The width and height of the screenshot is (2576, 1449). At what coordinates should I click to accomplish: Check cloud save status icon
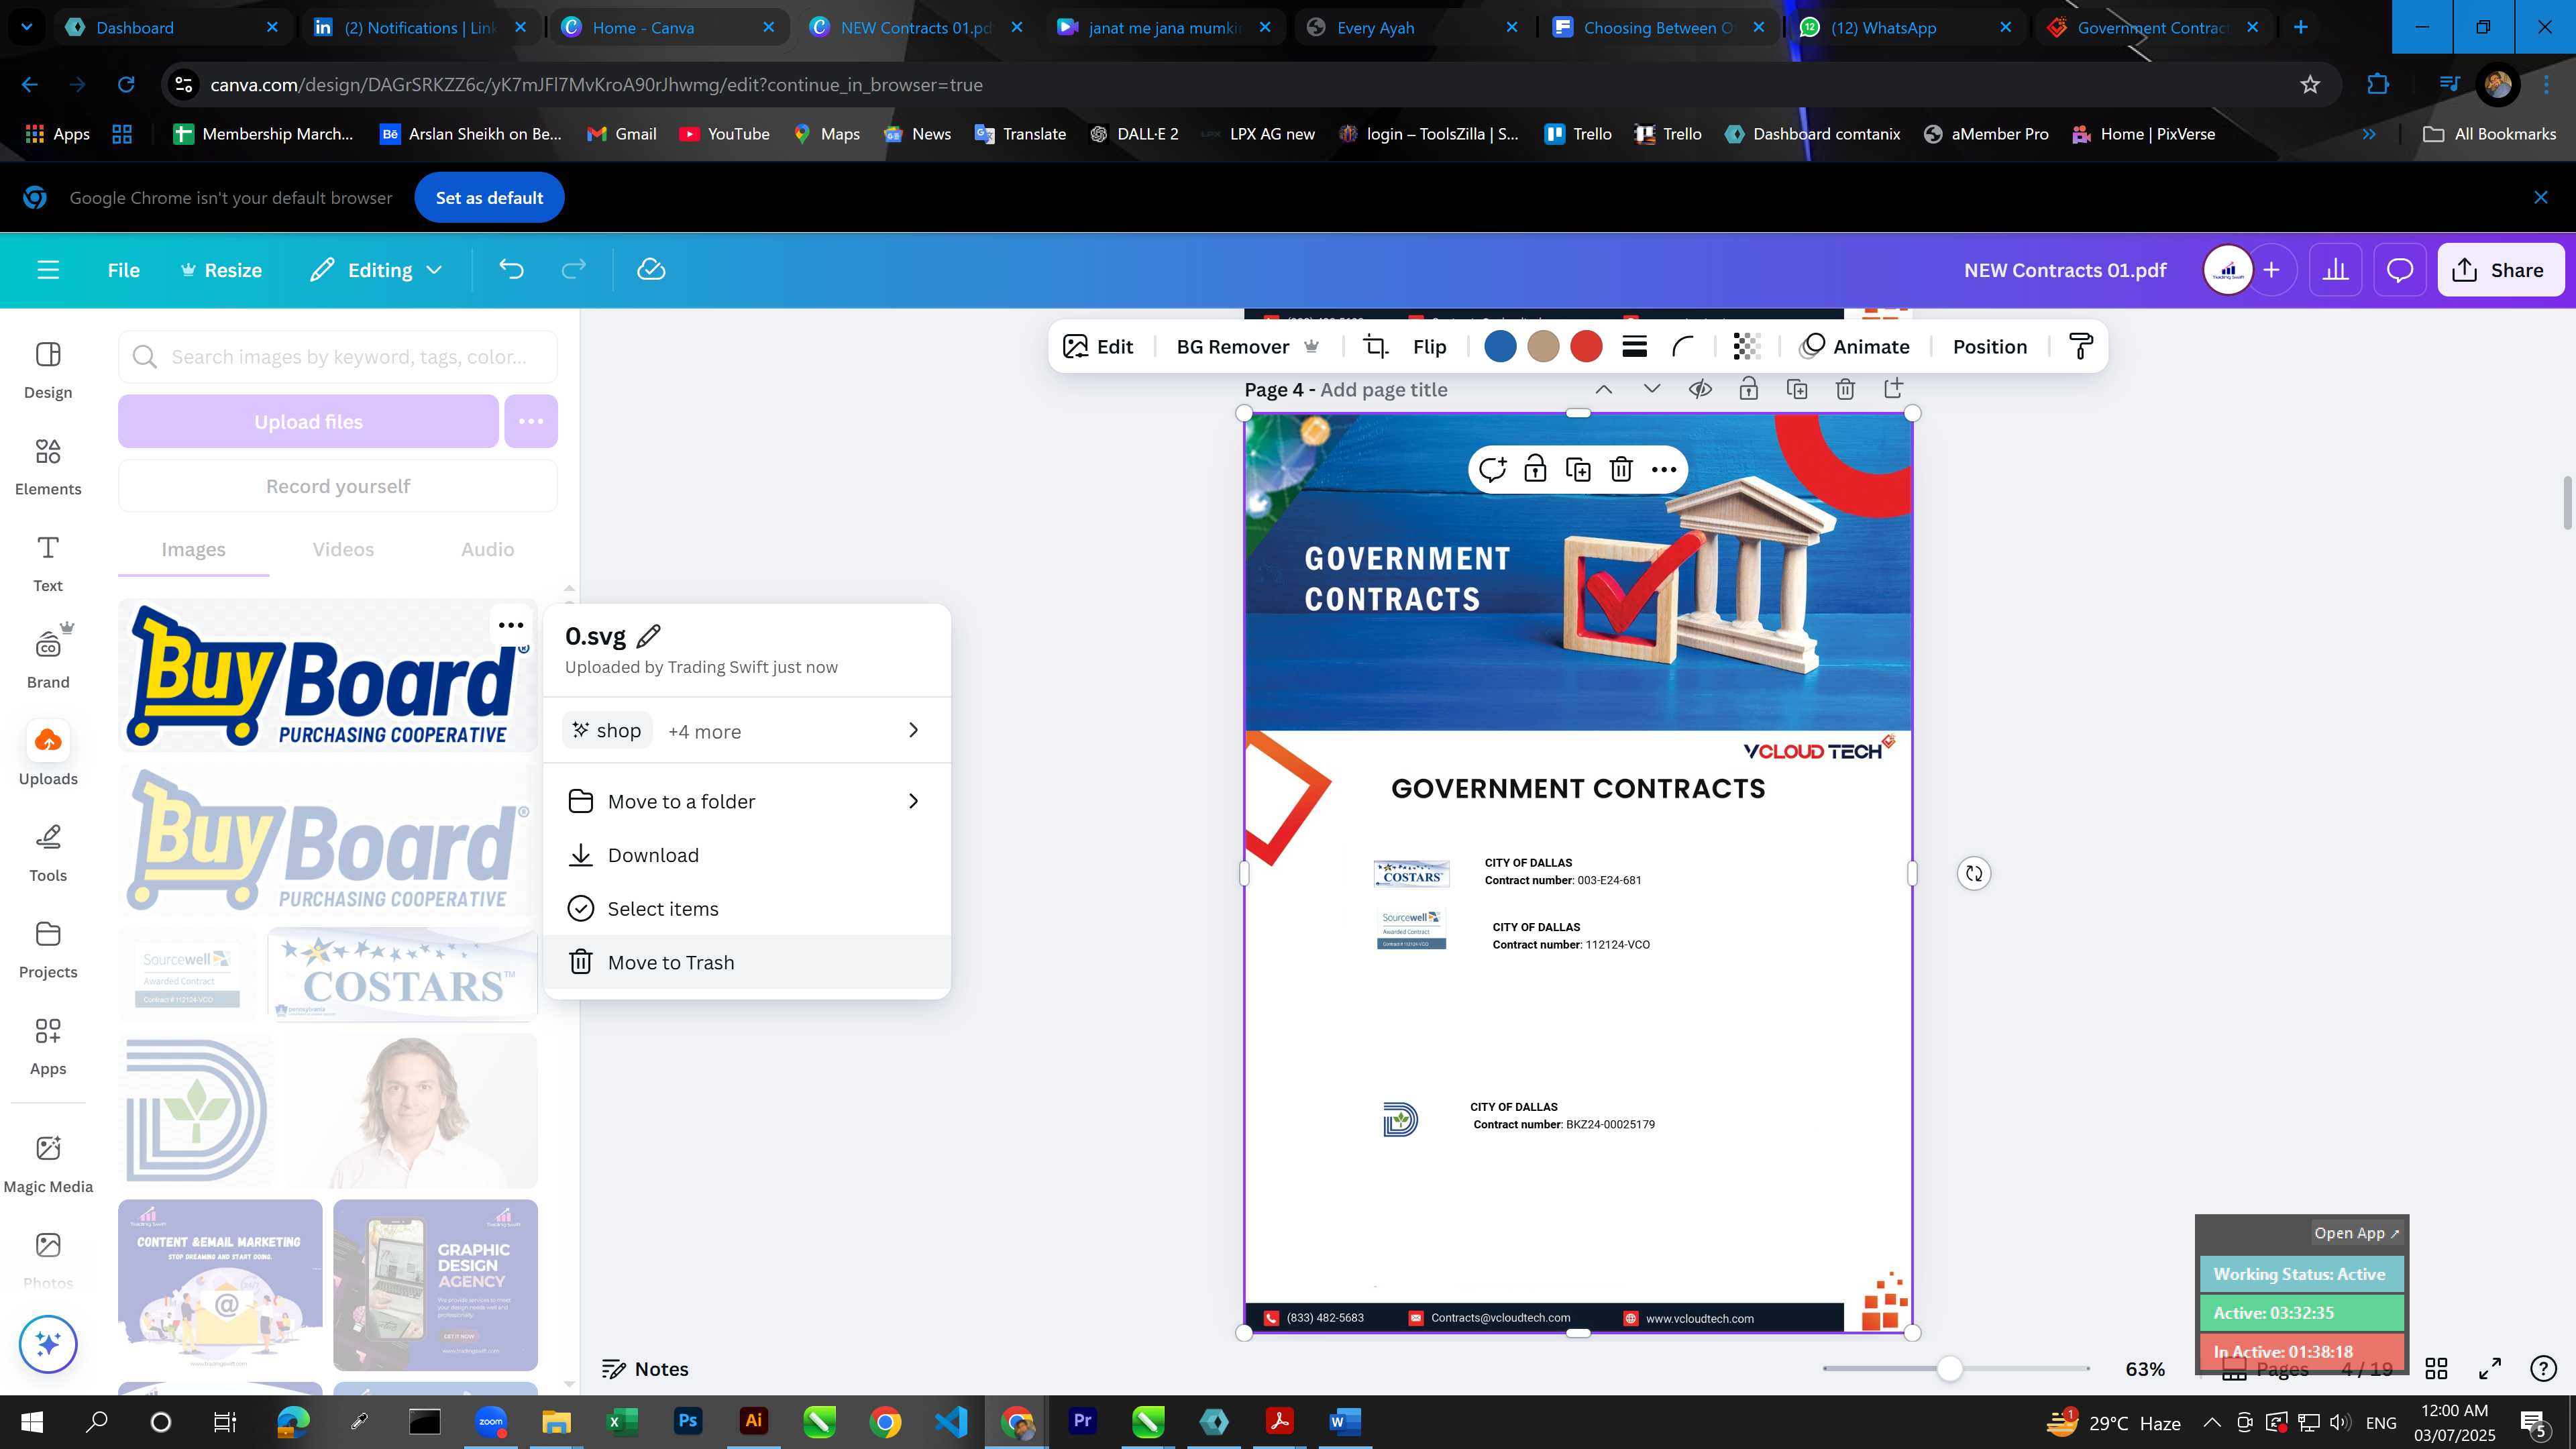pyautogui.click(x=651, y=270)
